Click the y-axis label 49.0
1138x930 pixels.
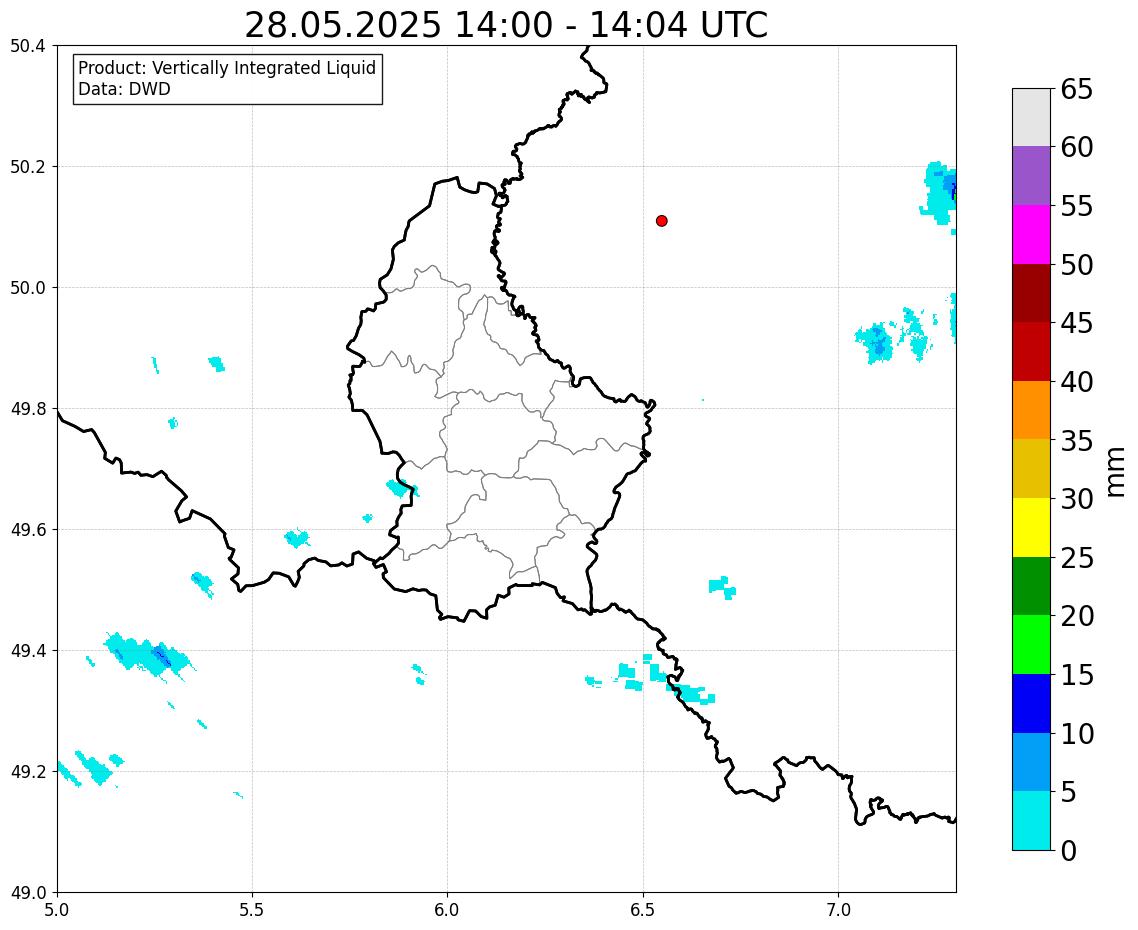28,892
